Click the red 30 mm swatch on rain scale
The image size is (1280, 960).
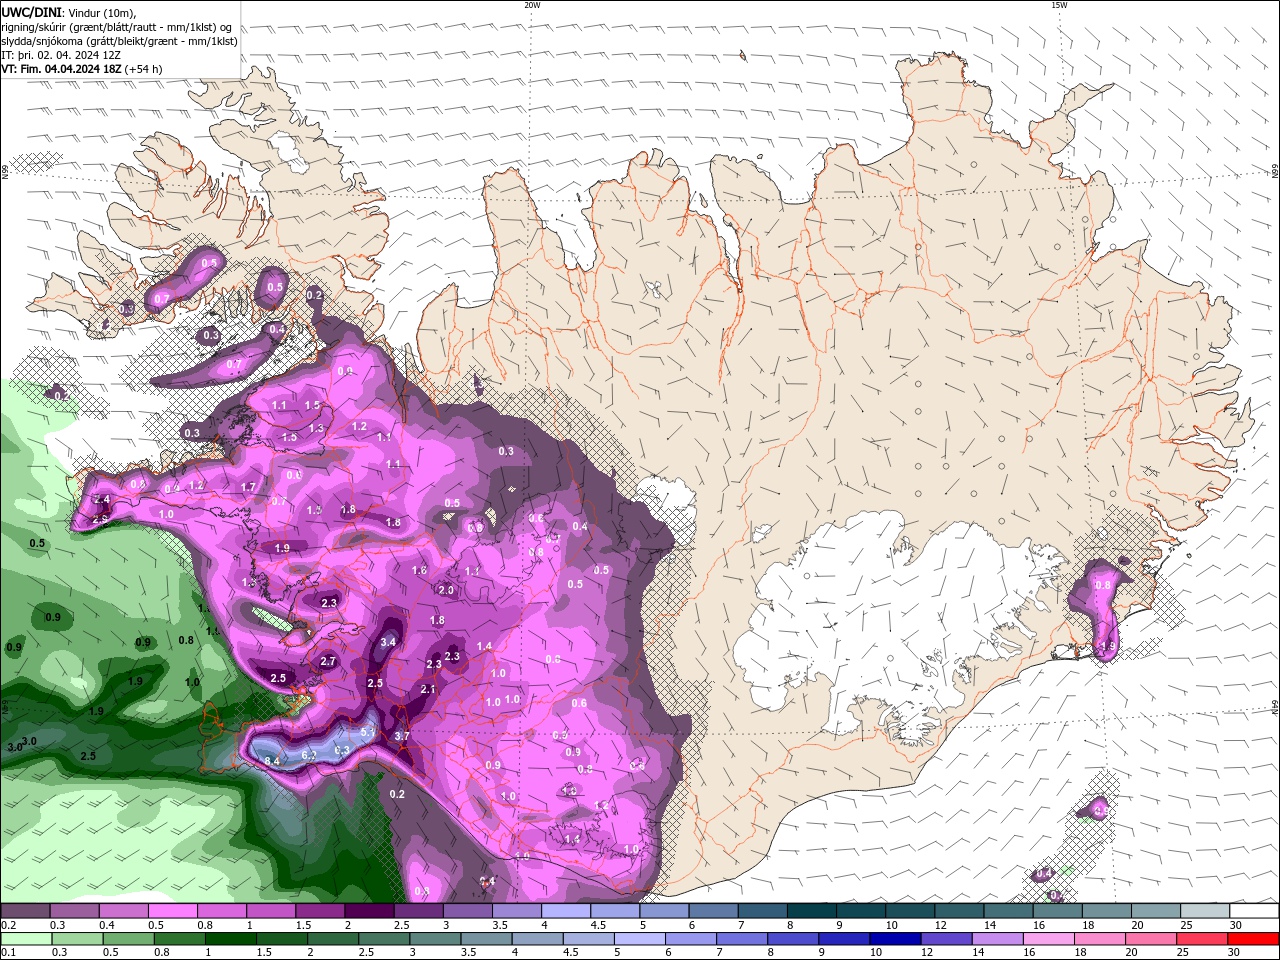click(x=1254, y=939)
